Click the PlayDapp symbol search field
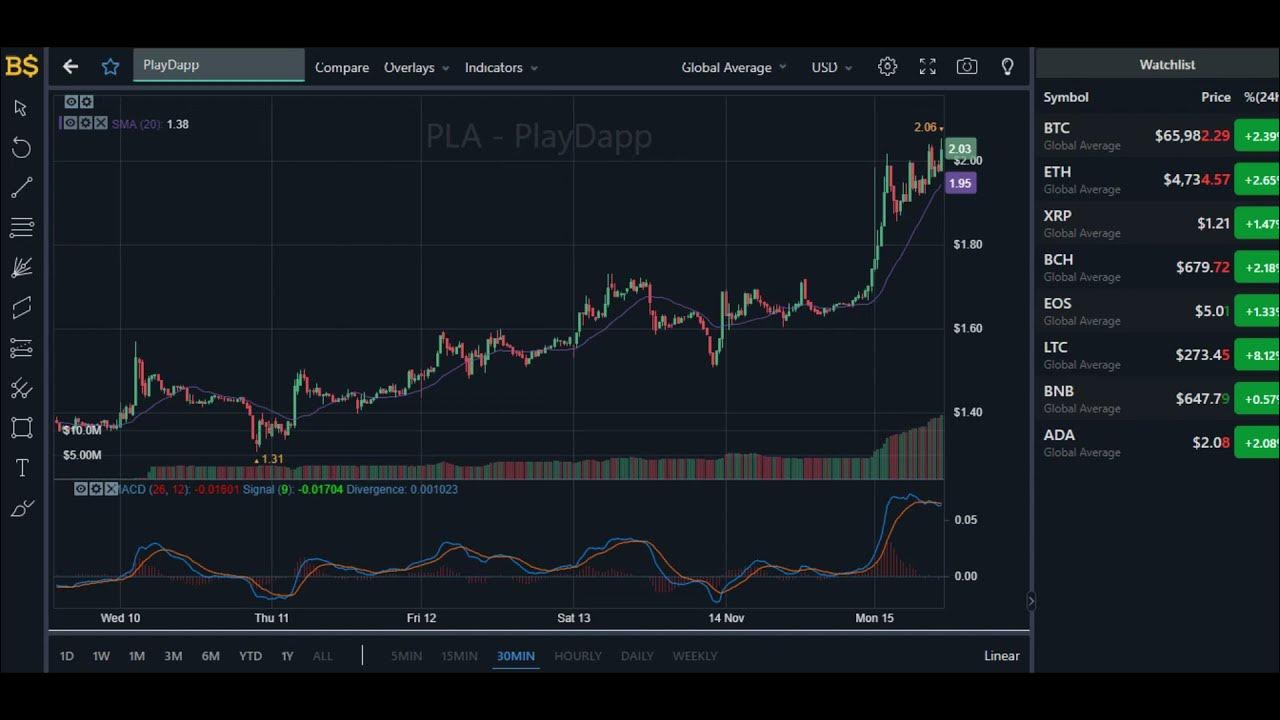The image size is (1280, 720). pos(218,65)
